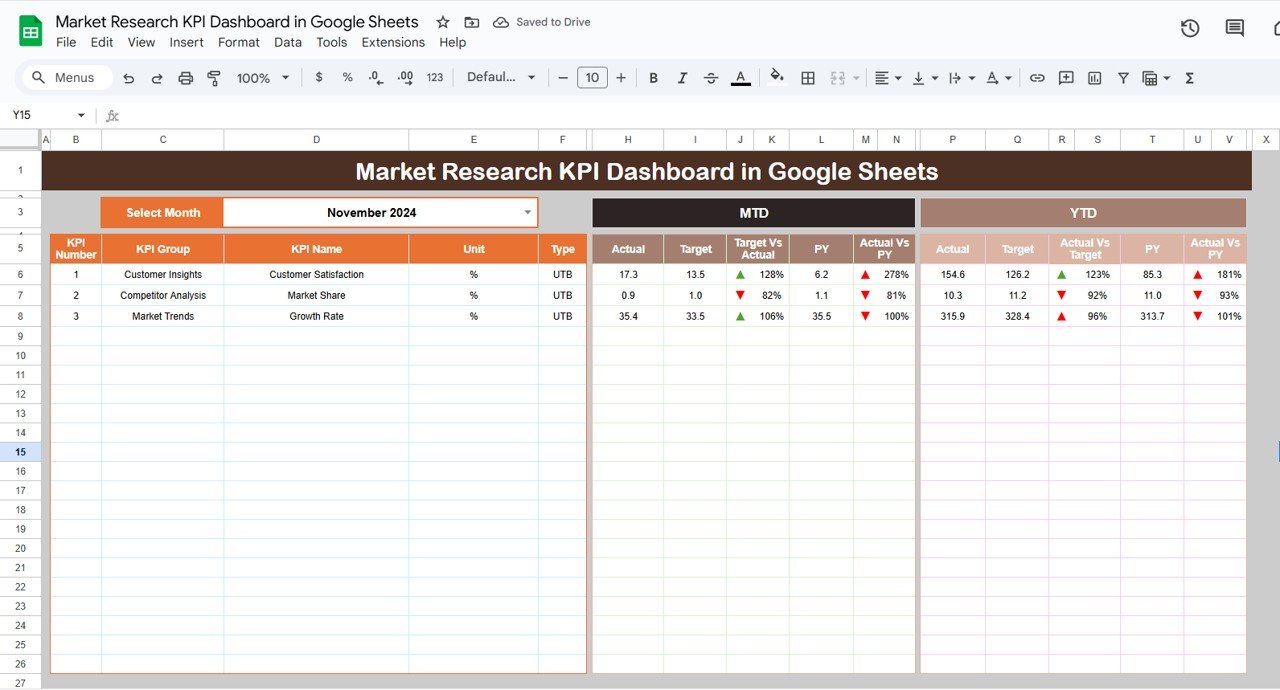Open the borders tool
Screen dimensions: 1280x690
[808, 78]
